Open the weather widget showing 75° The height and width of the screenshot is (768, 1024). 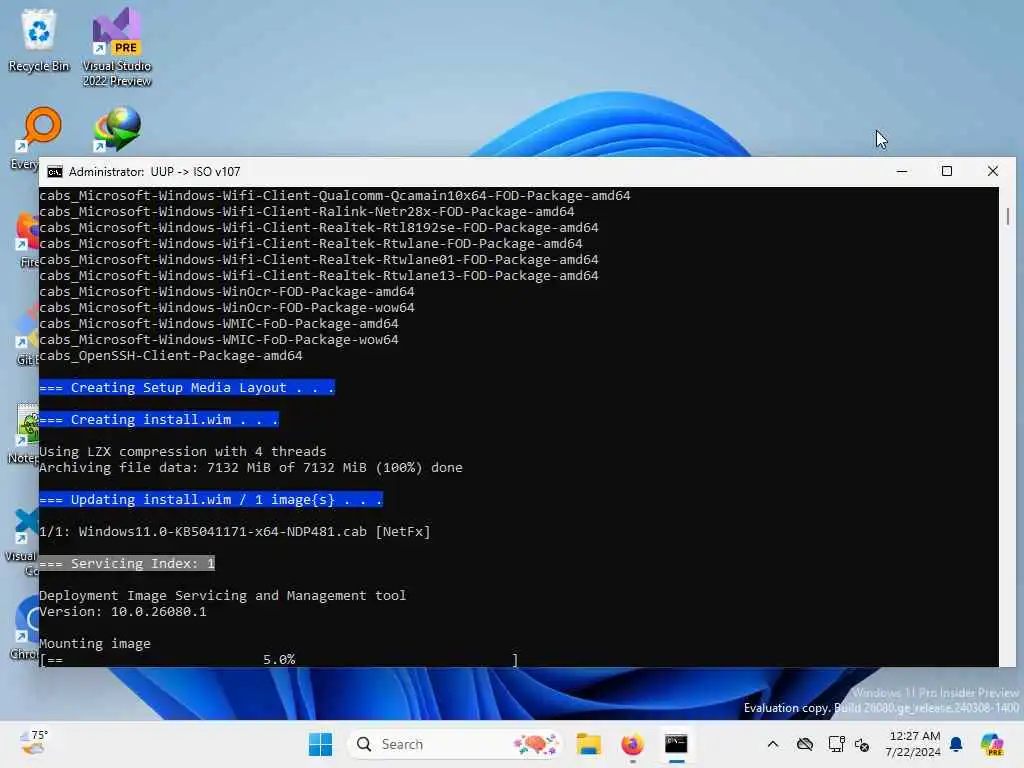pos(34,743)
